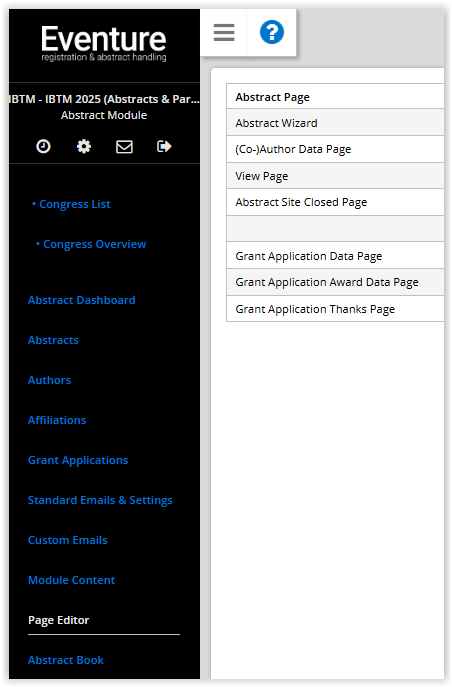Open the Authors section
The height and width of the screenshot is (687, 452).
[49, 380]
